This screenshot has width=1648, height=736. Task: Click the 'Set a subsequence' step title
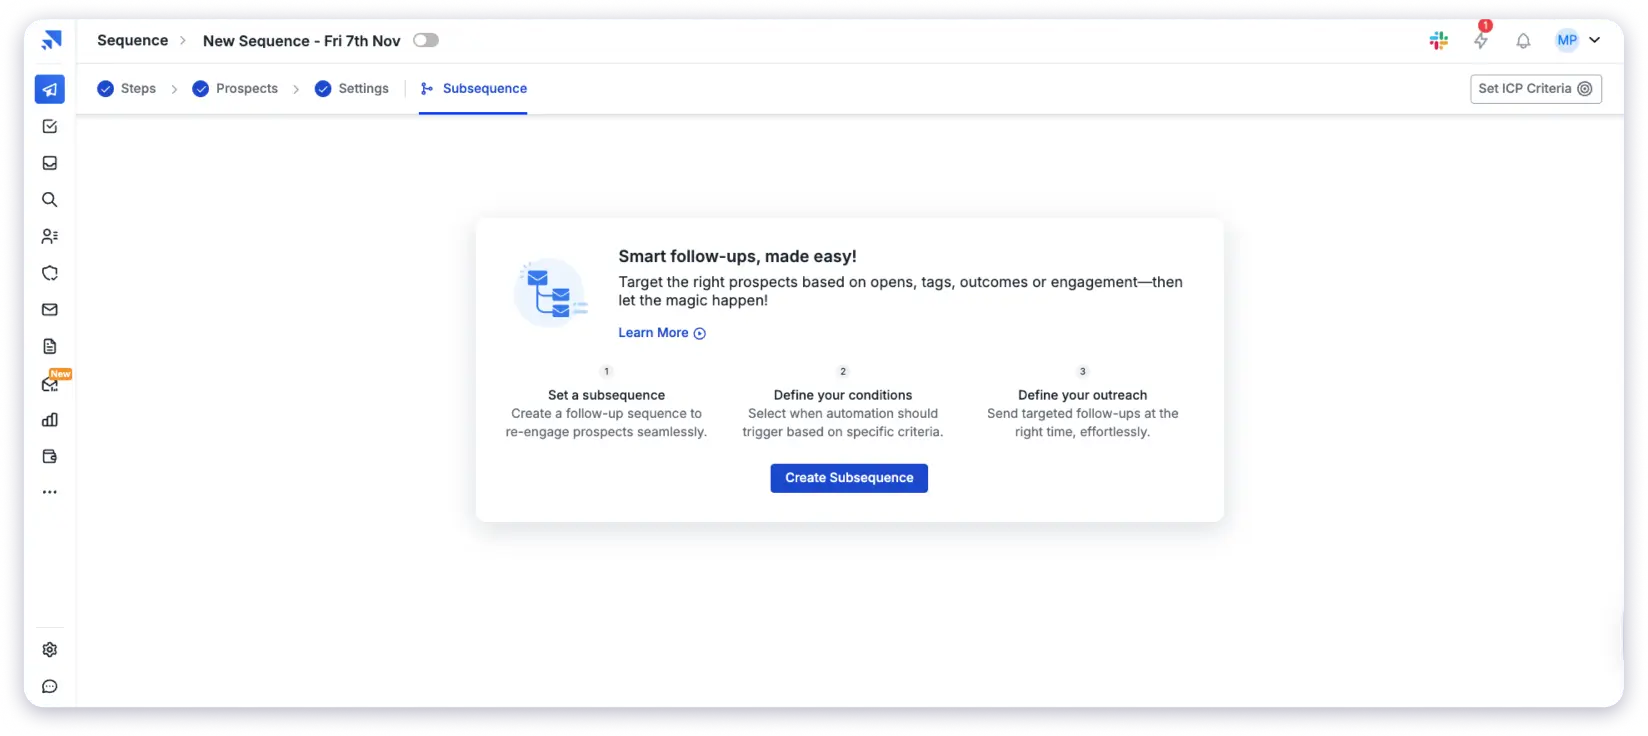(x=606, y=395)
